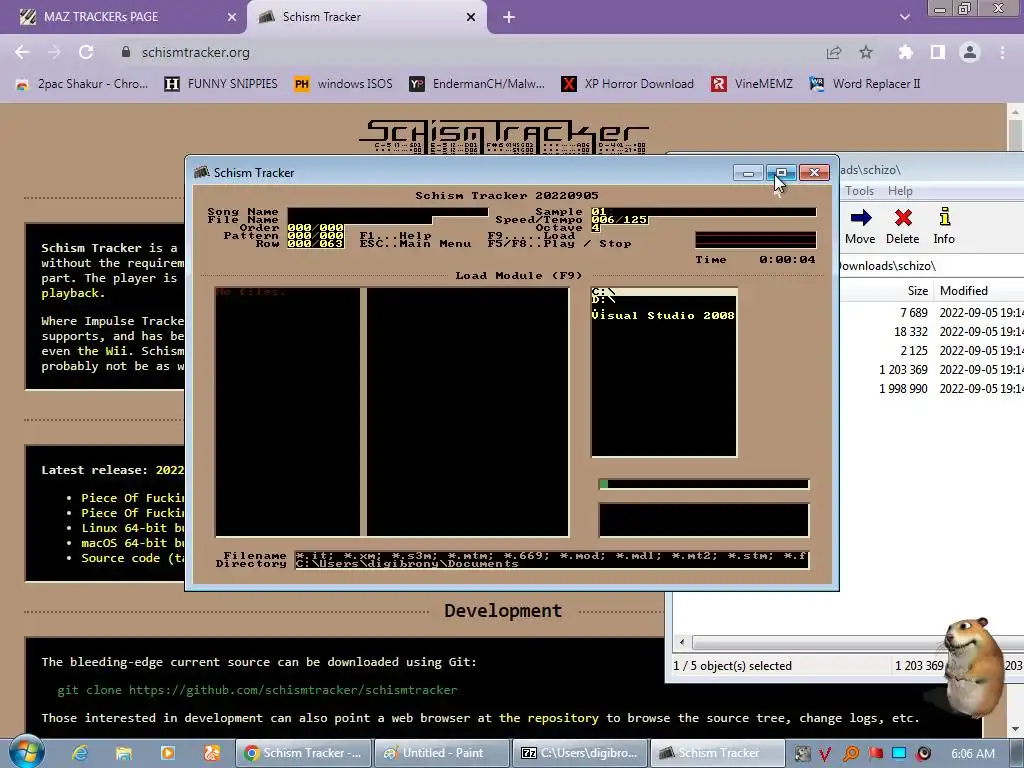1024x768 pixels.
Task: Select the 1 998 990 size file row
Action: pos(932,389)
